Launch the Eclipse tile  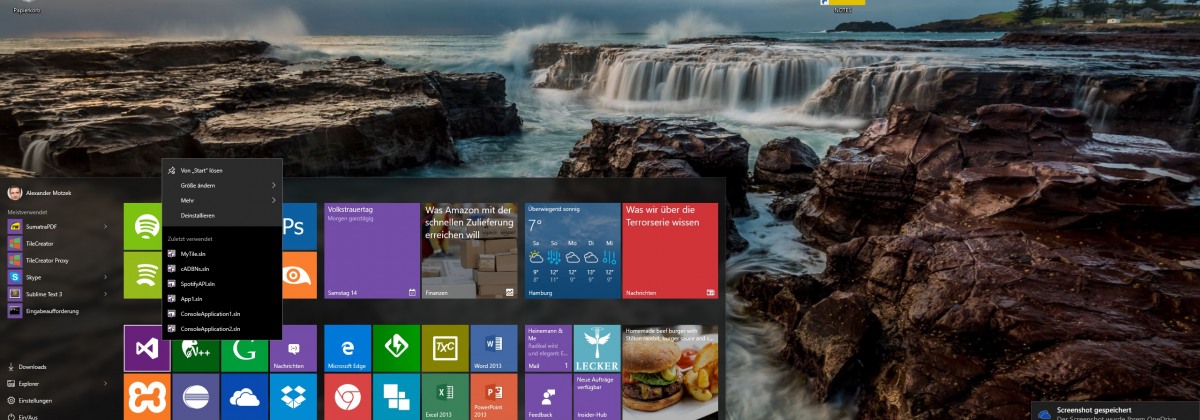196,397
